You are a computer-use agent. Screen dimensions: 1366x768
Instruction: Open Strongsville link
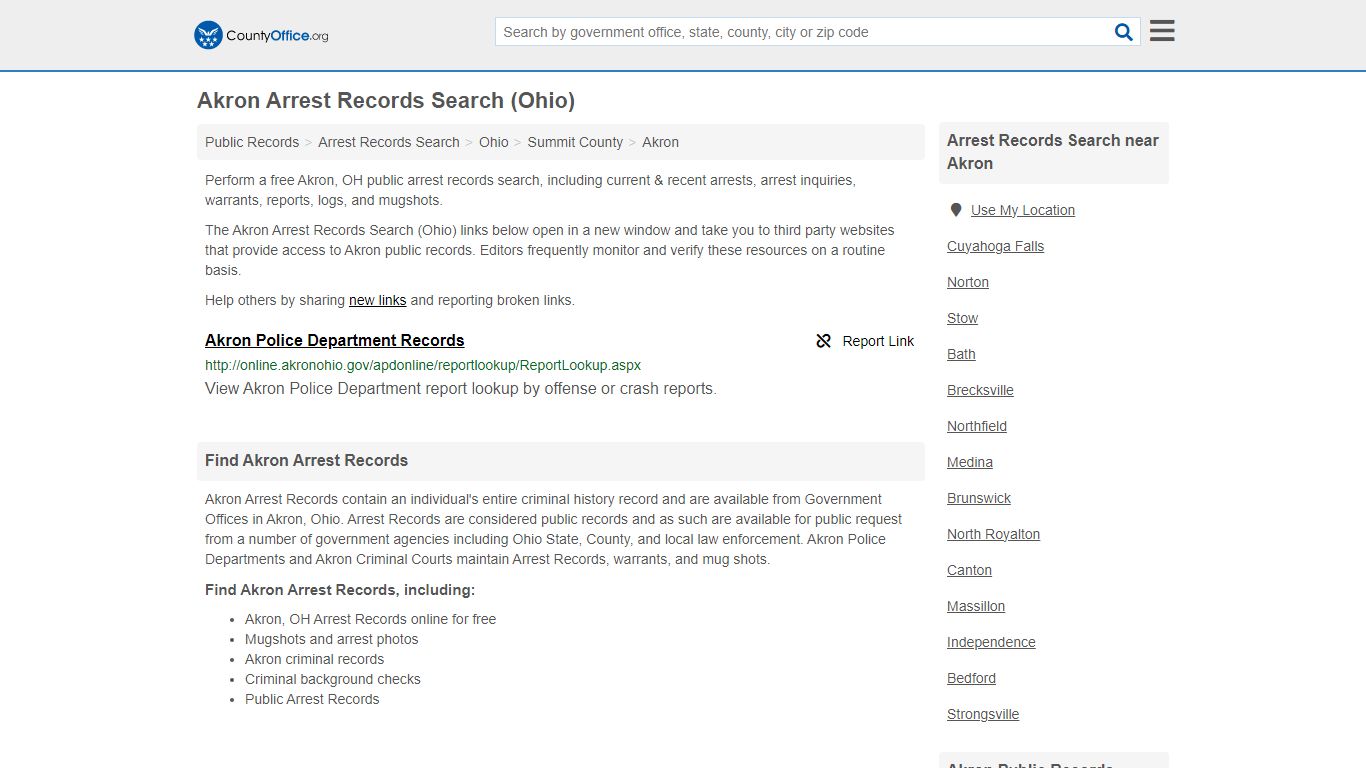point(983,714)
